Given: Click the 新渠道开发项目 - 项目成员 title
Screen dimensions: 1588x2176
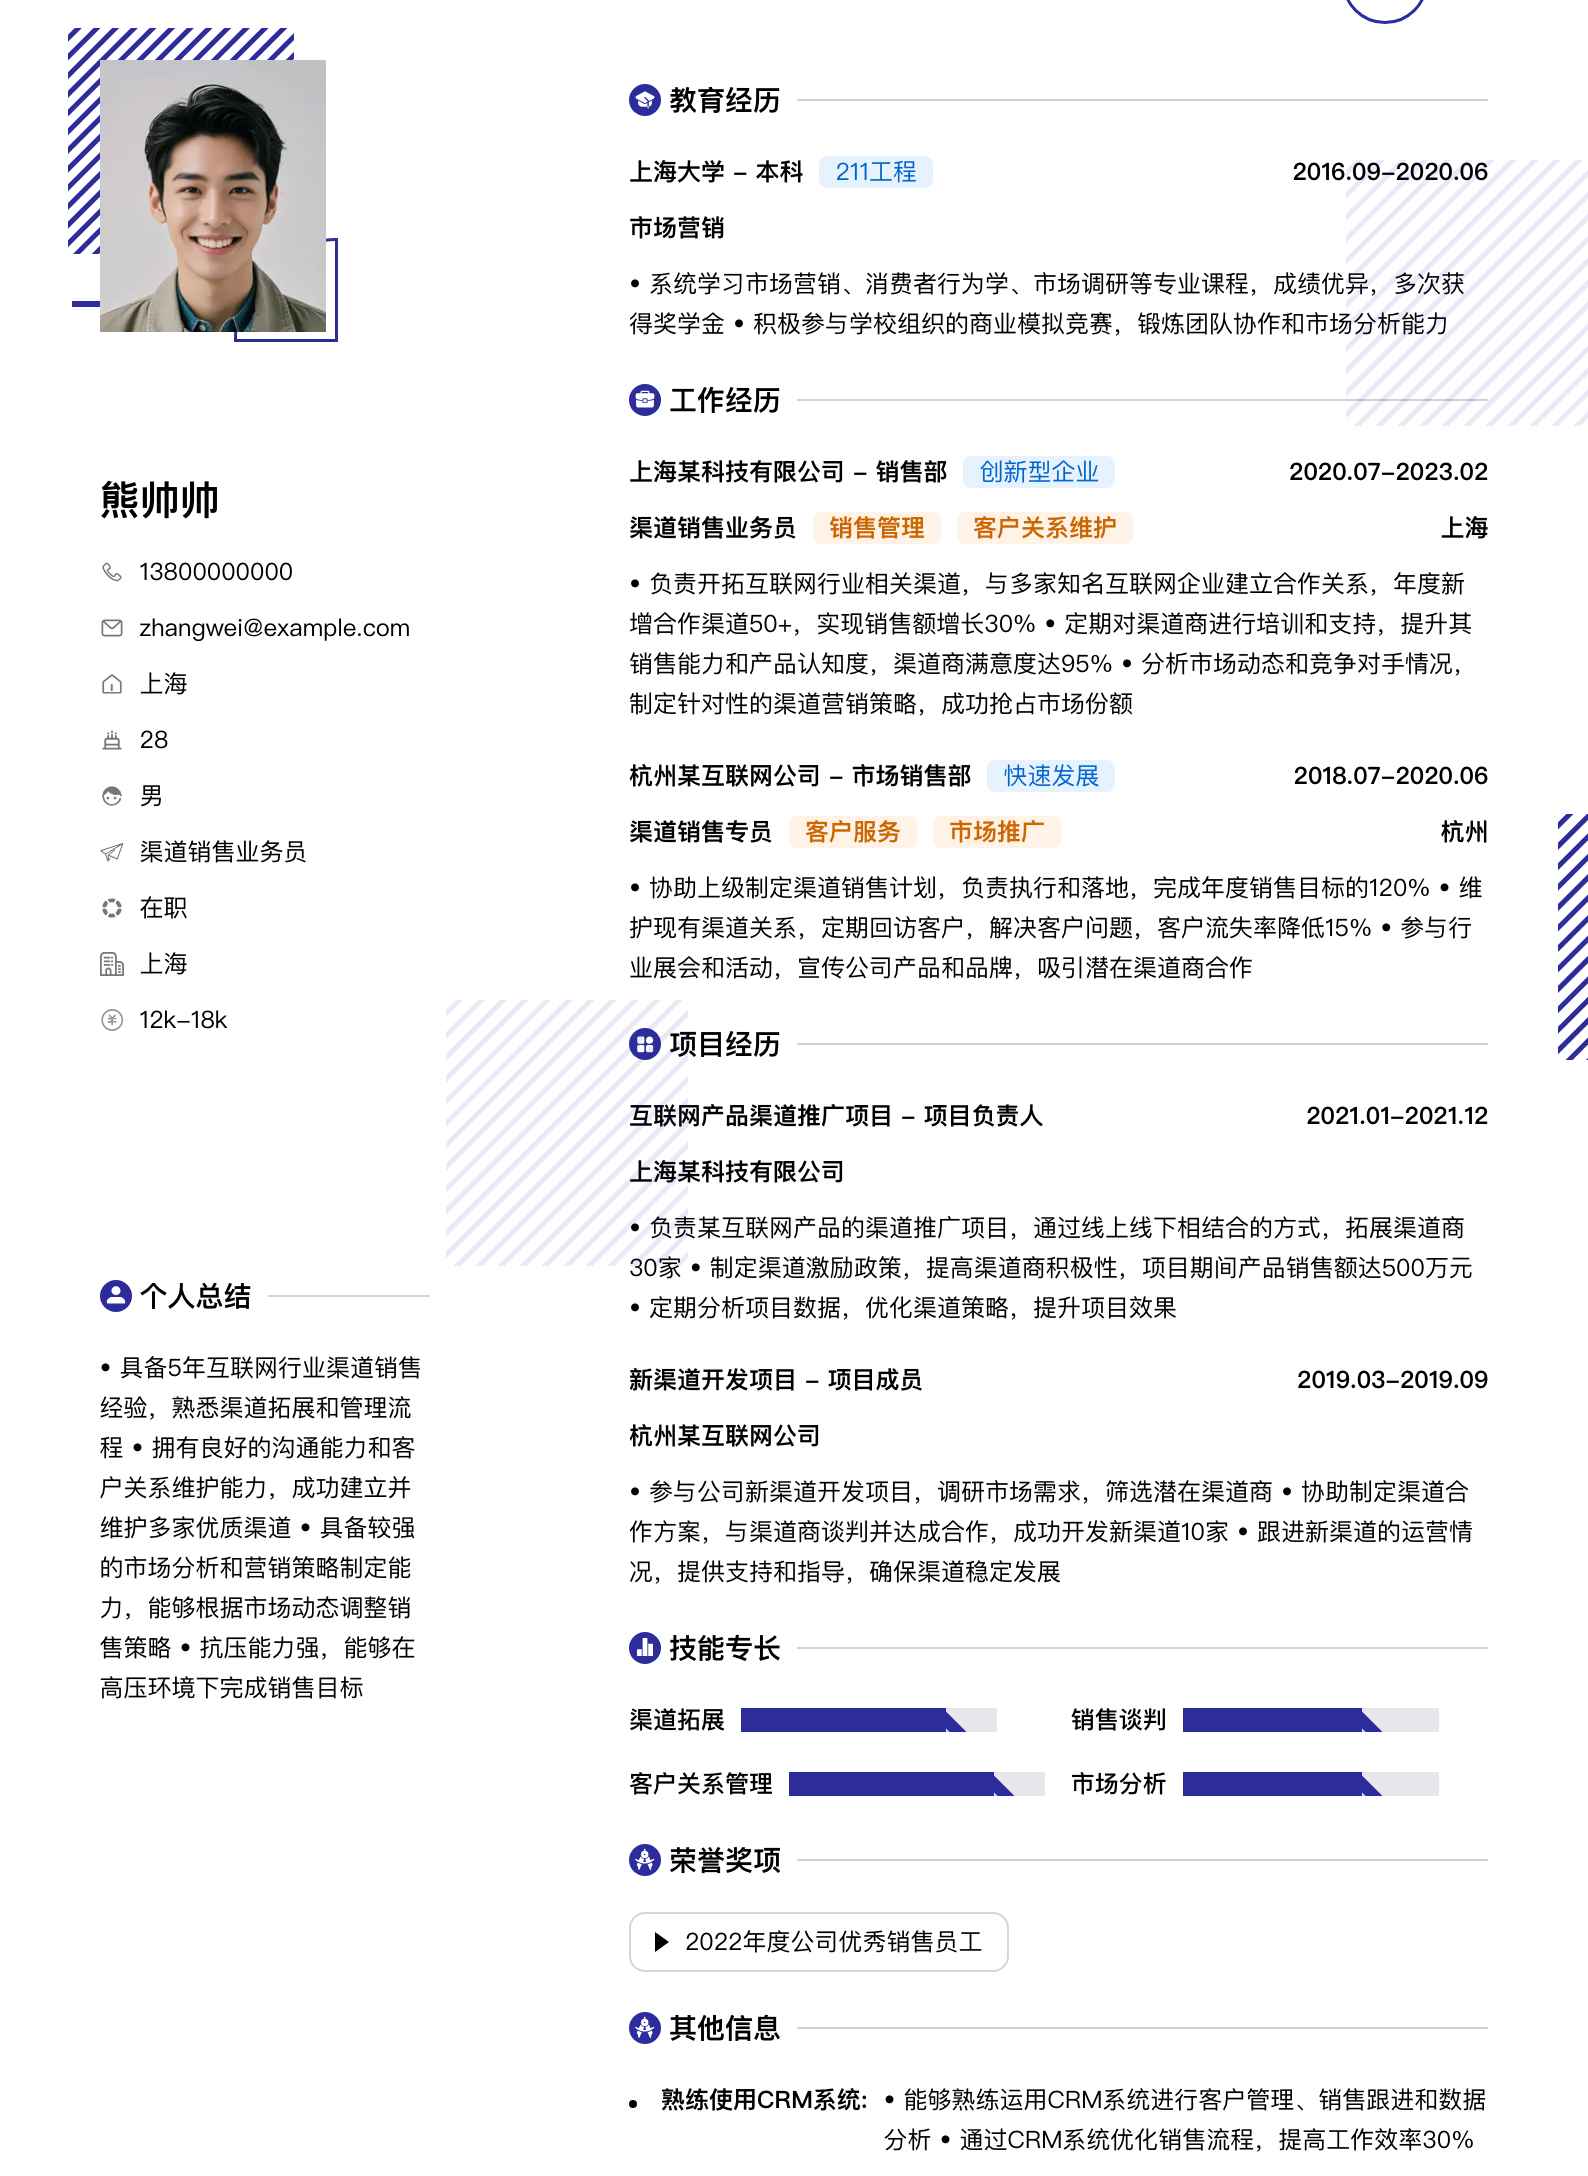Looking at the screenshot, I should [776, 1380].
